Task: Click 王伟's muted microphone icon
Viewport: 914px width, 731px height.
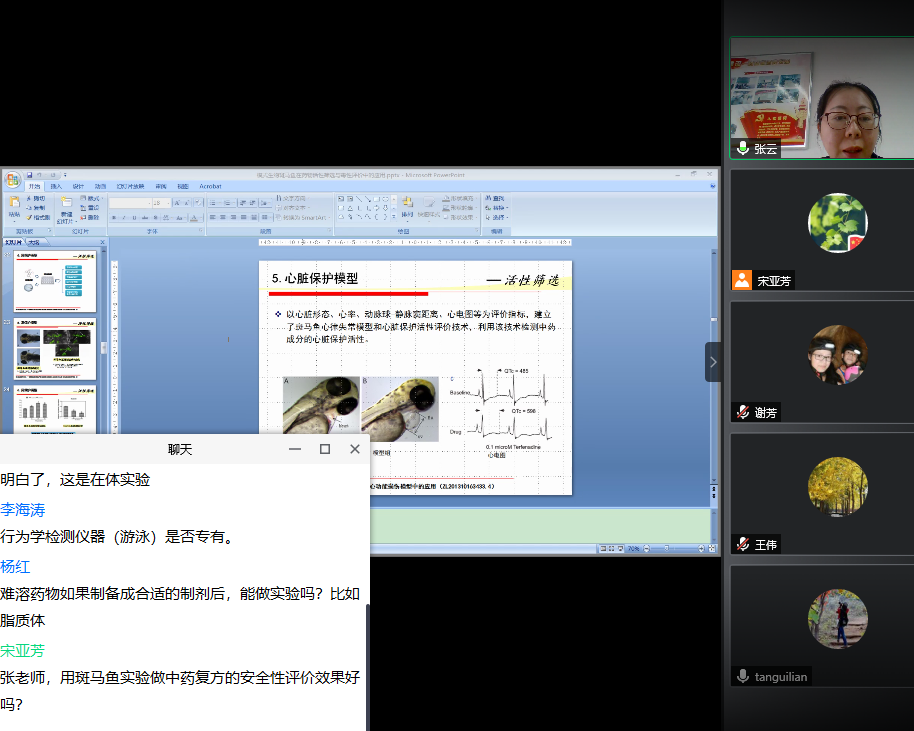Action: click(743, 544)
